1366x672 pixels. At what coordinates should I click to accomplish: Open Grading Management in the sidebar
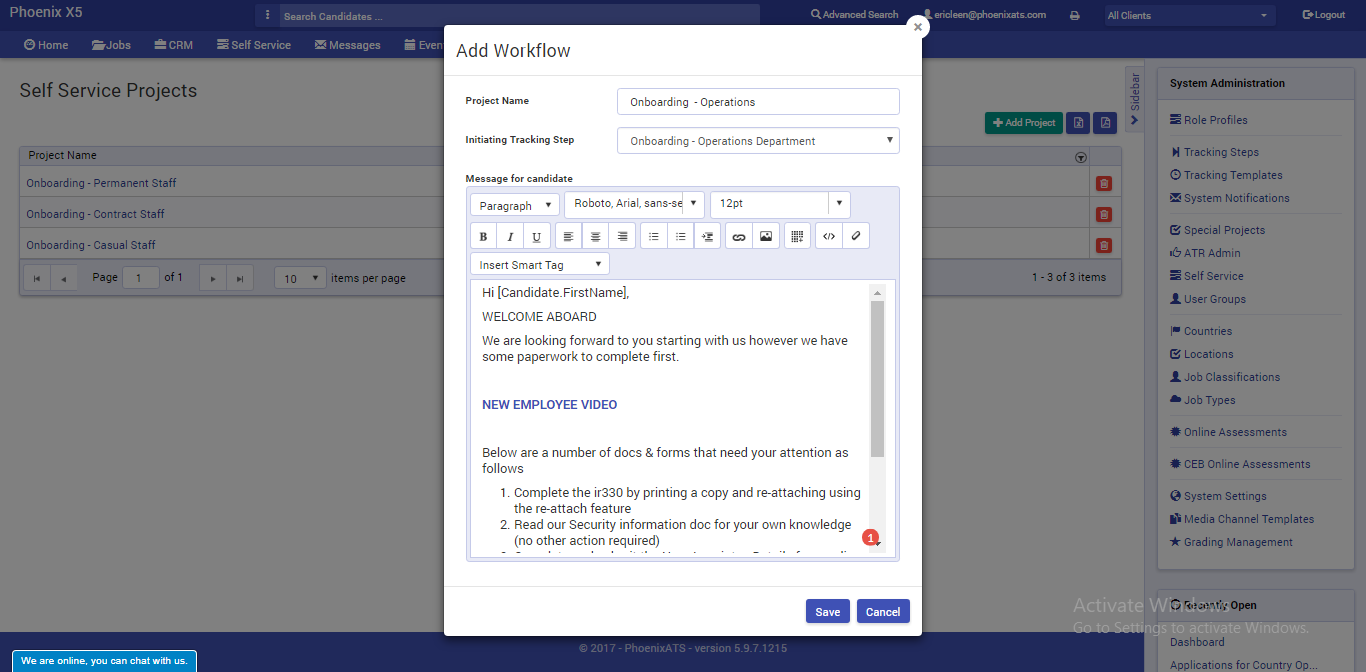(1231, 542)
